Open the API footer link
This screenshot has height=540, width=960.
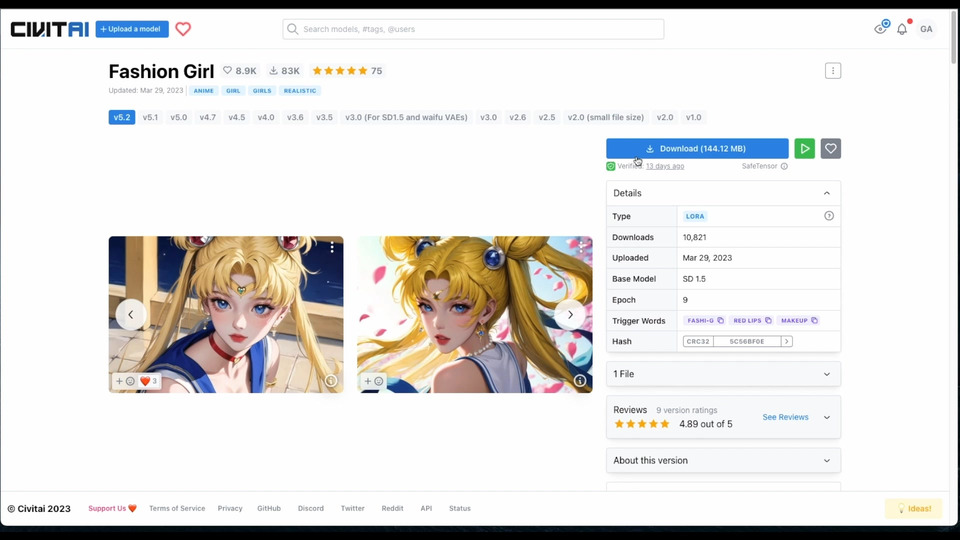426,508
